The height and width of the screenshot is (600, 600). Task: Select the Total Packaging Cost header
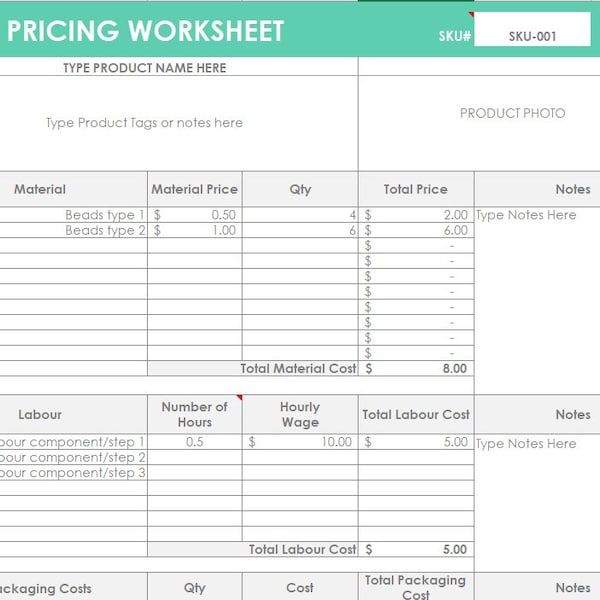[x=416, y=587]
